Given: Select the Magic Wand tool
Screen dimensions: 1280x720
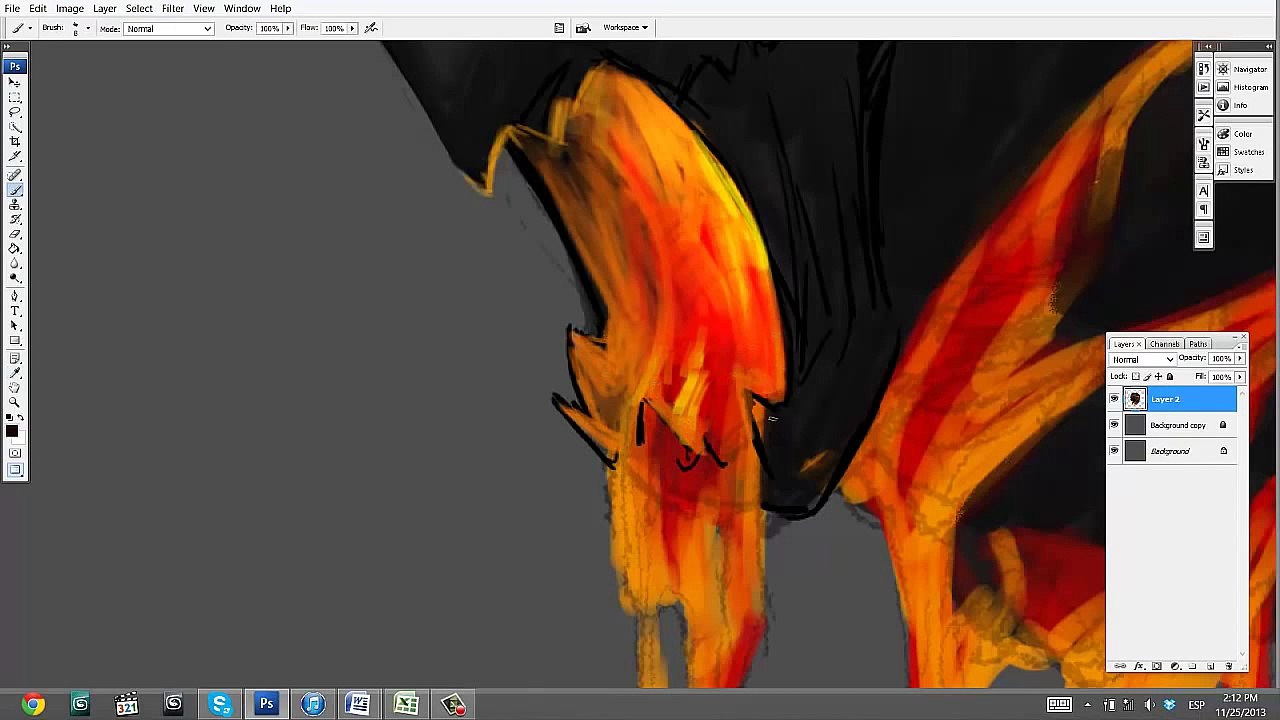Looking at the screenshot, I should [x=15, y=126].
